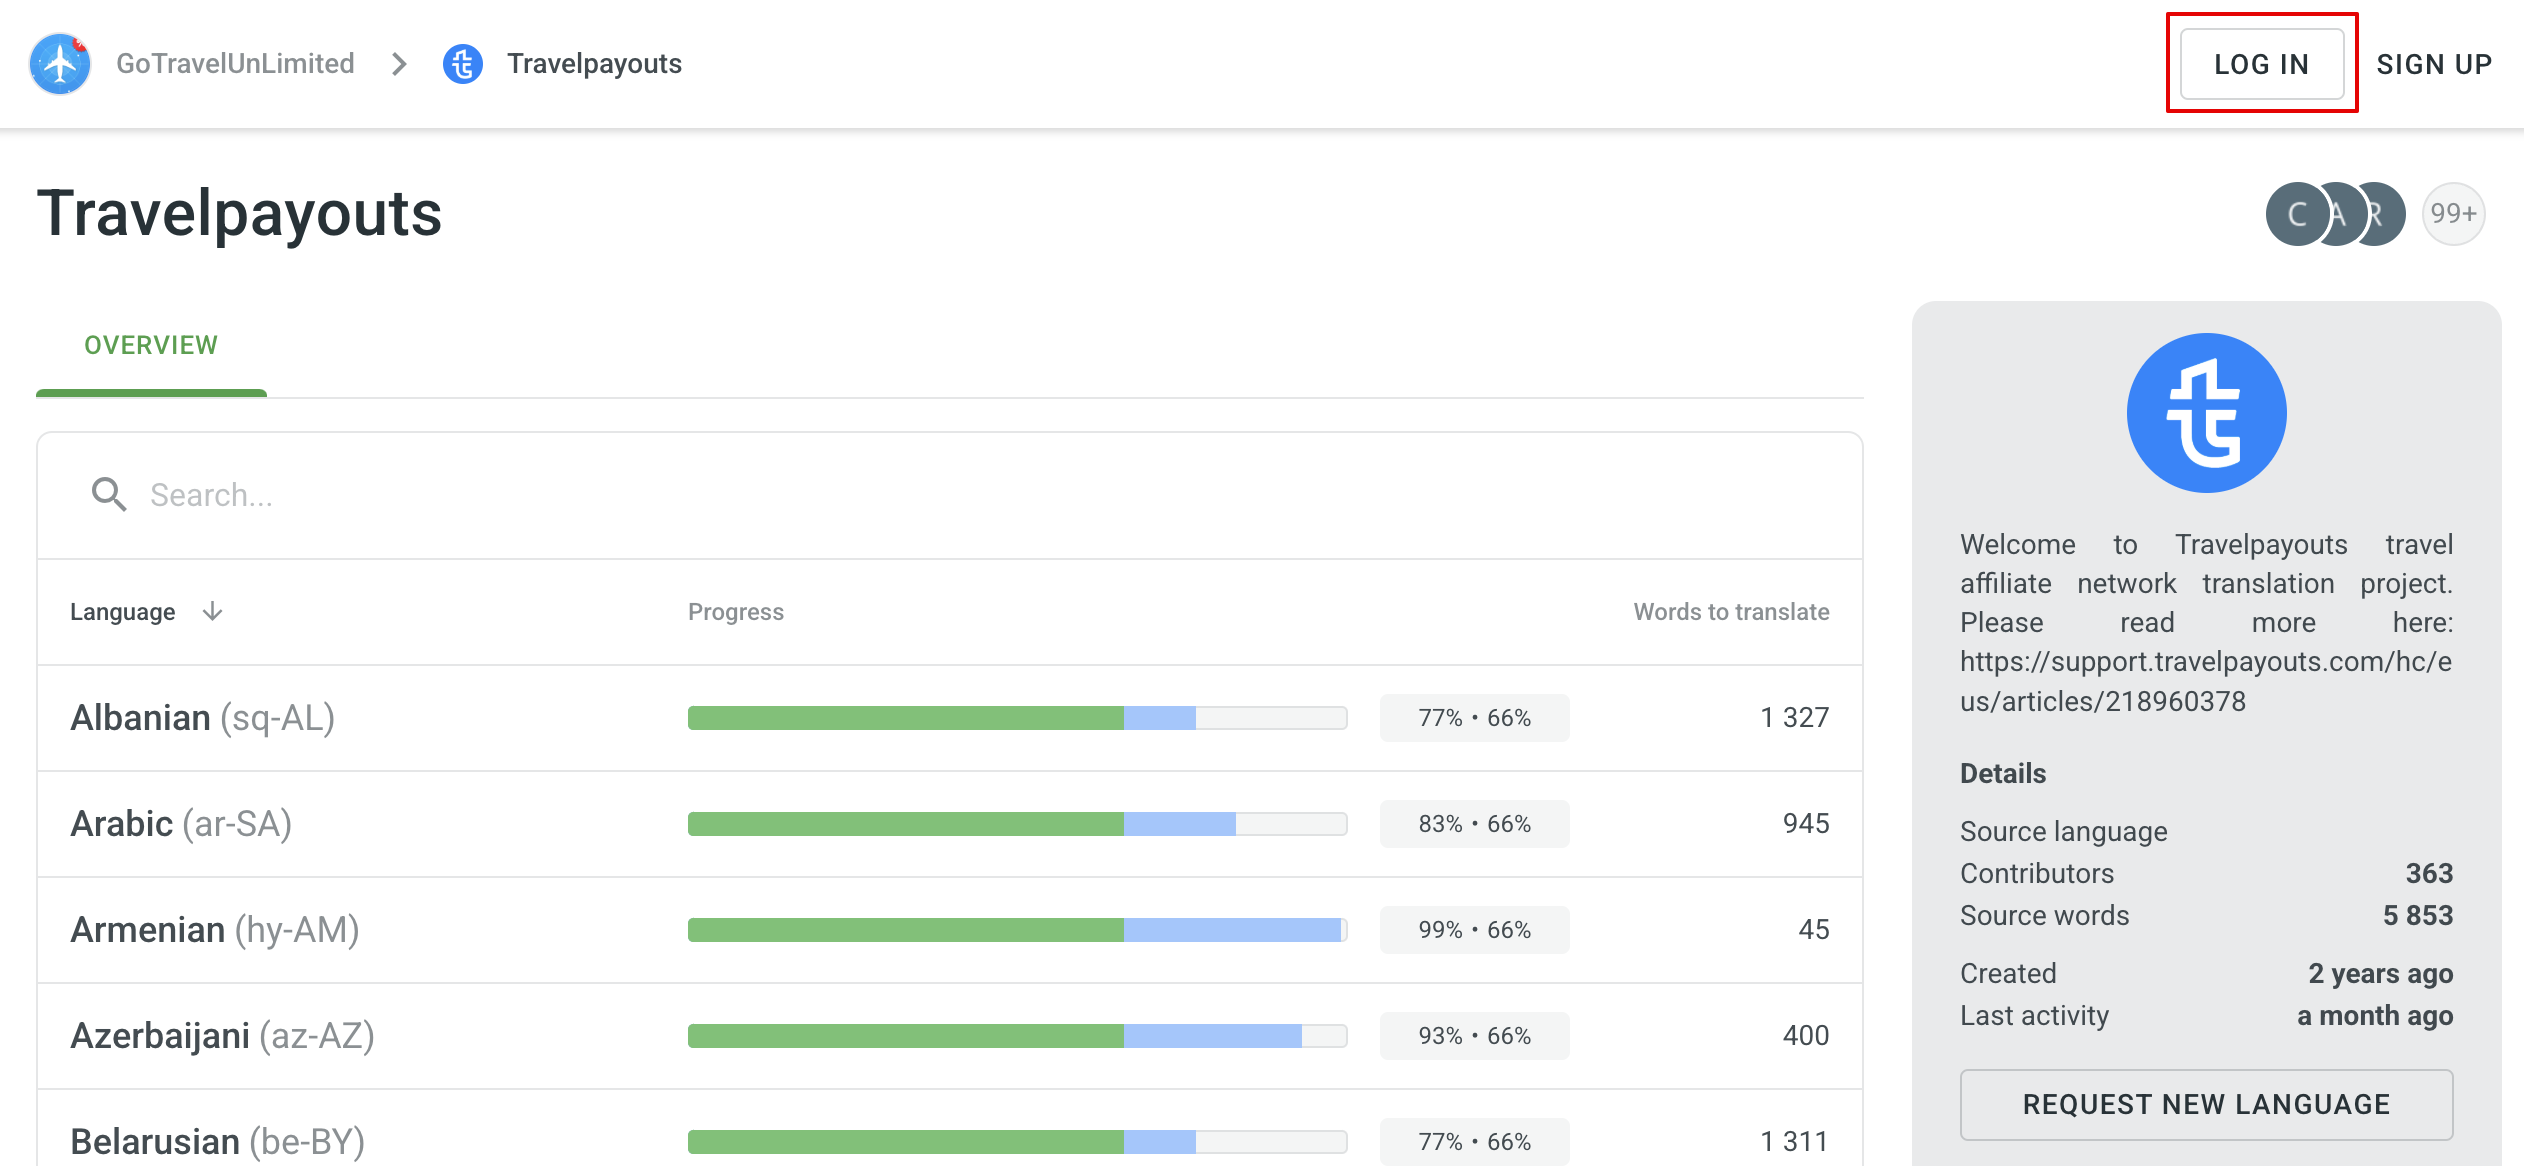The height and width of the screenshot is (1166, 2524).
Task: Click the Travelpayouts breadcrumb logo icon
Action: (463, 64)
